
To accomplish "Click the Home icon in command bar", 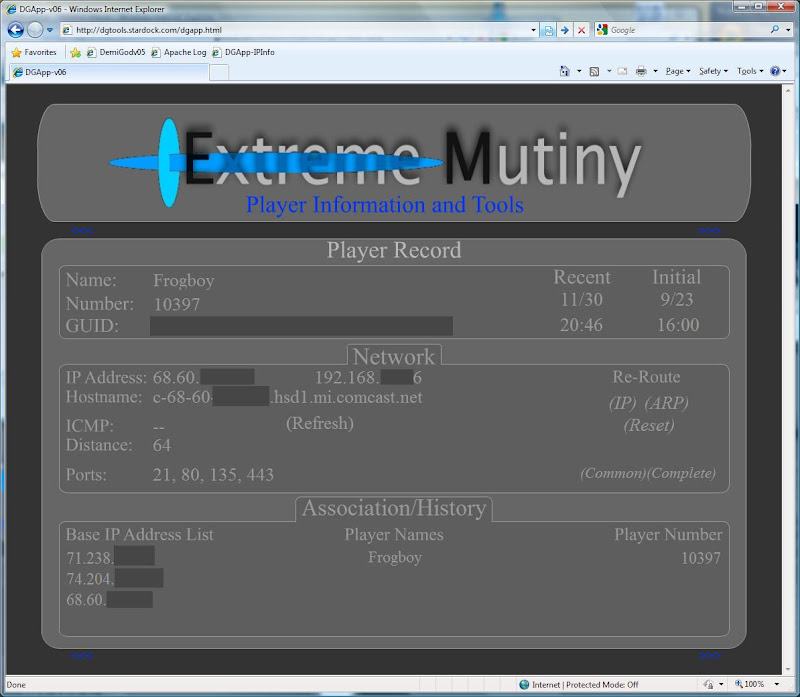I will [565, 71].
